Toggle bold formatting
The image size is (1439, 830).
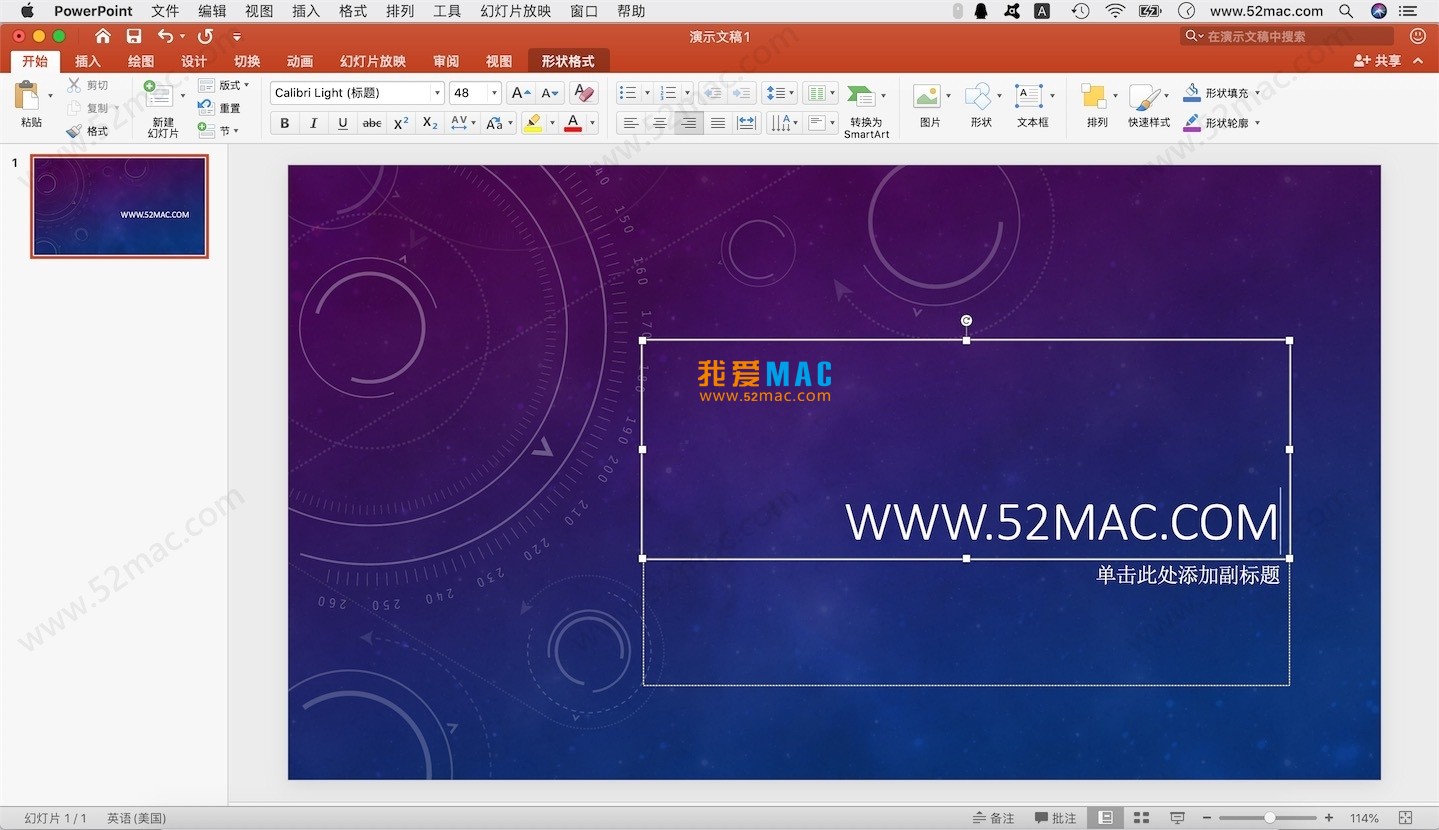click(x=285, y=123)
